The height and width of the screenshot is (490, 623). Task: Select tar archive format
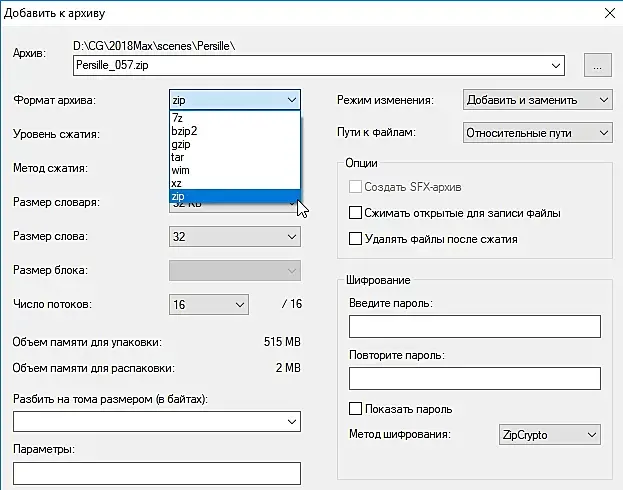pyautogui.click(x=177, y=157)
